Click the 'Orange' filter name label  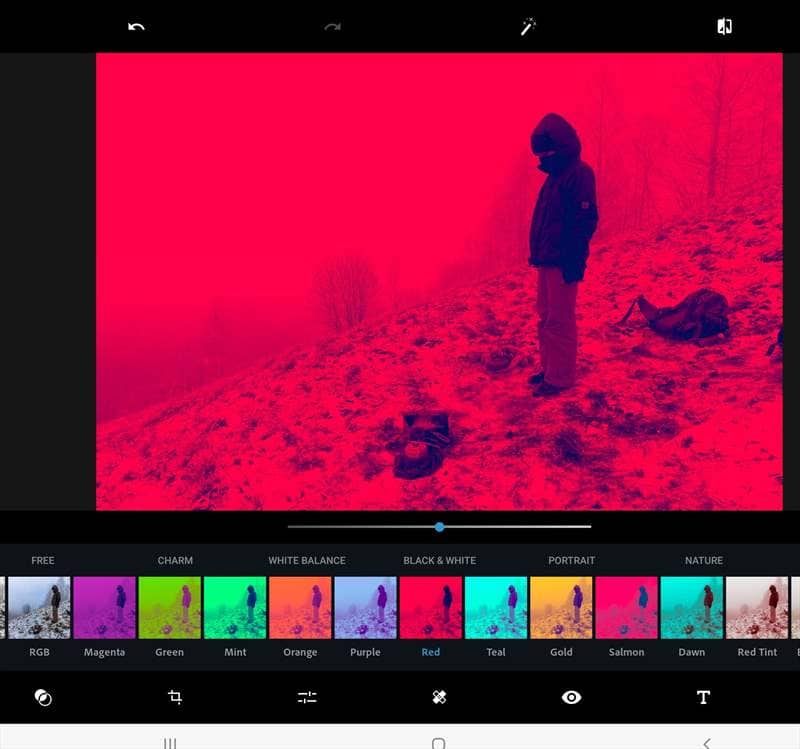301,653
